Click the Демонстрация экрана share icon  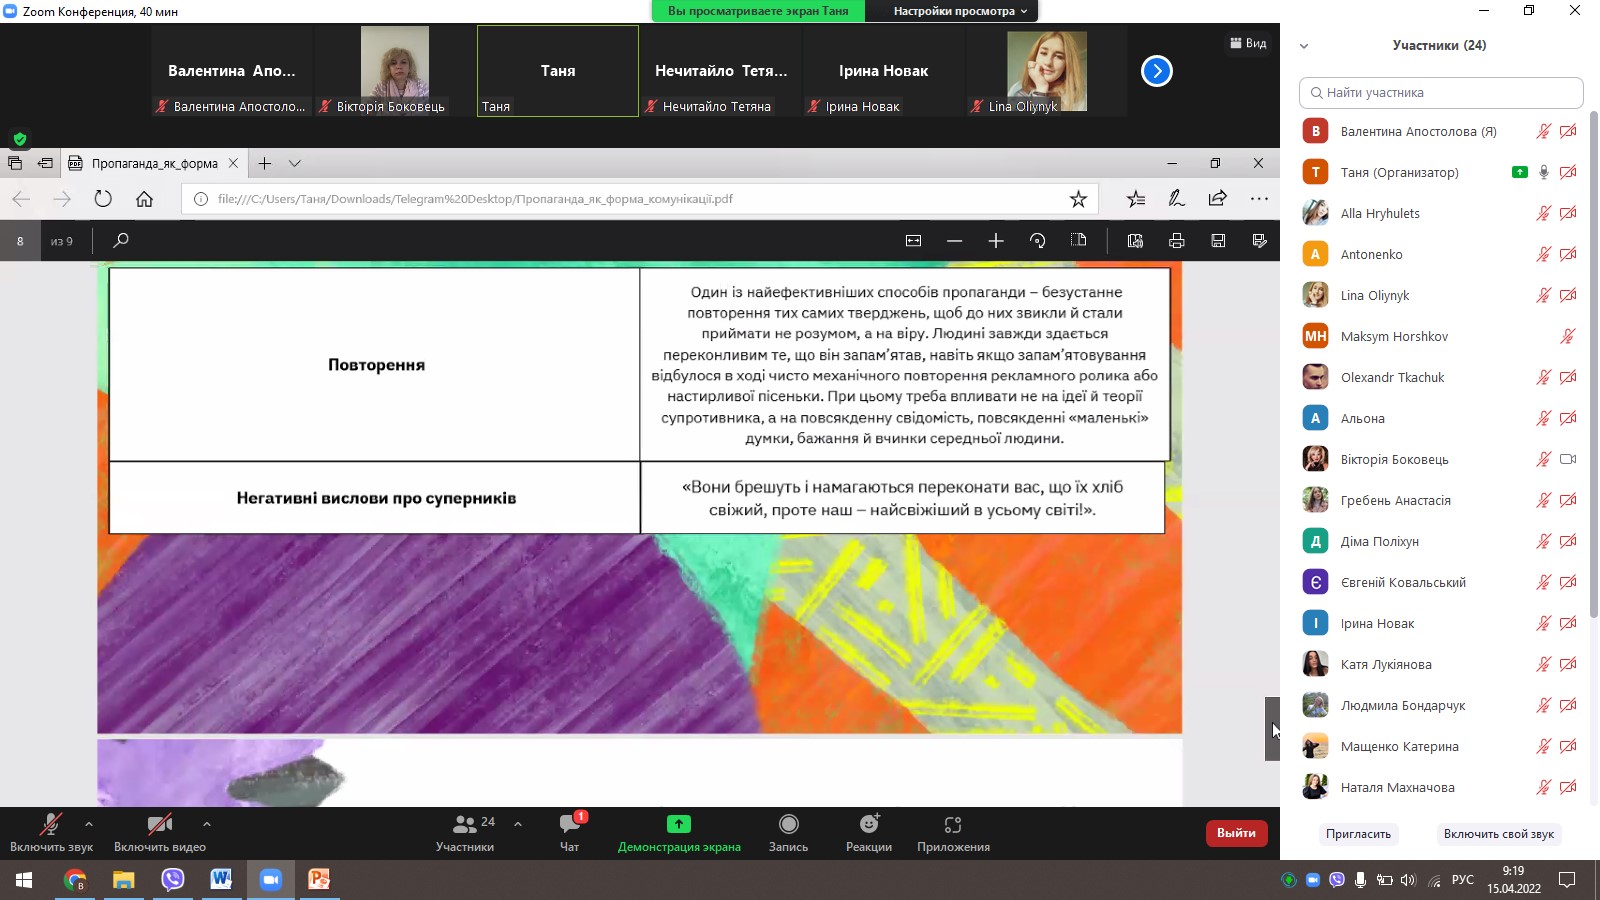point(679,825)
